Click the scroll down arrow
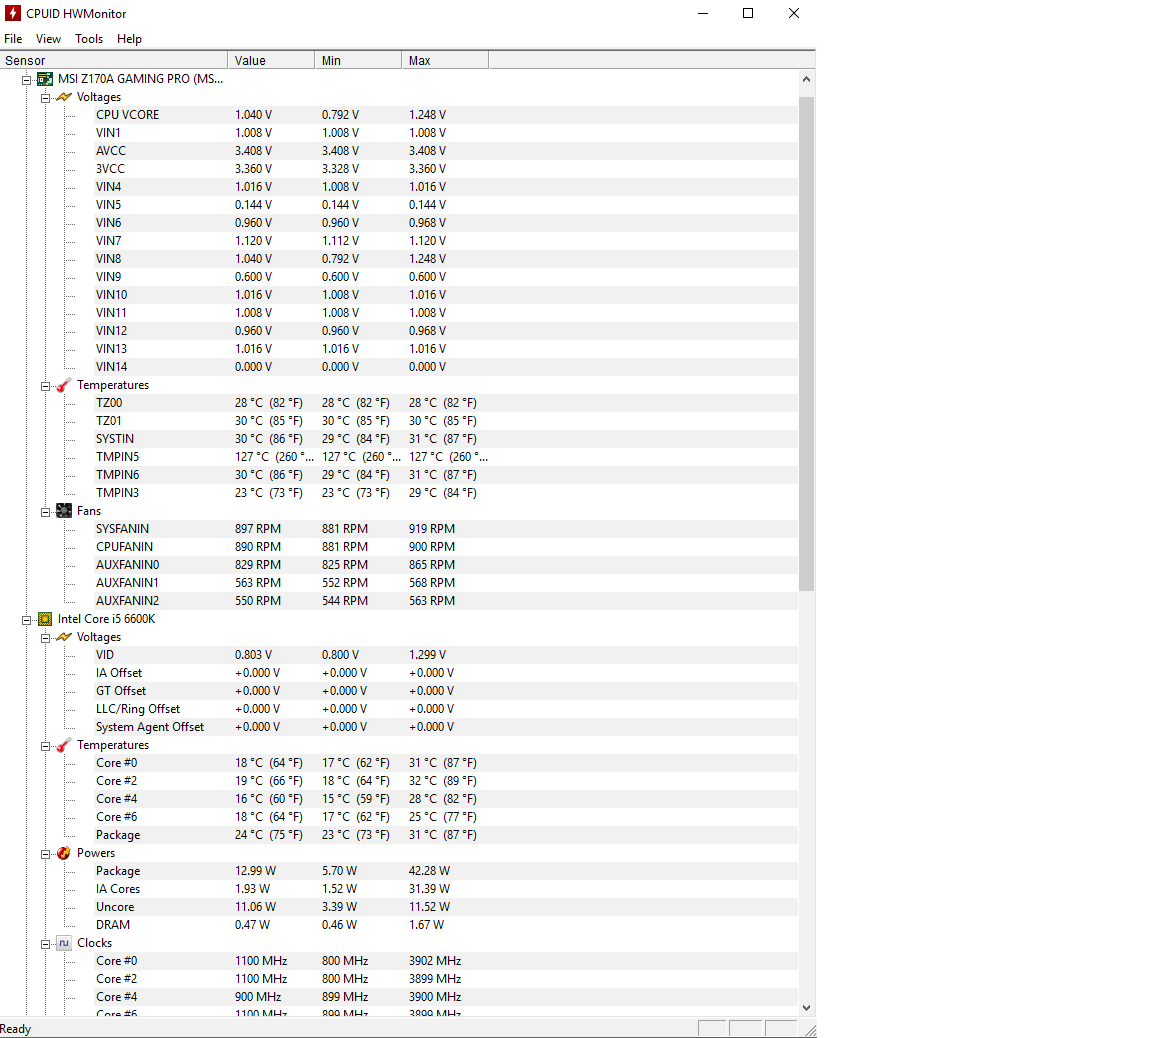The image size is (1152, 1038). click(807, 1008)
